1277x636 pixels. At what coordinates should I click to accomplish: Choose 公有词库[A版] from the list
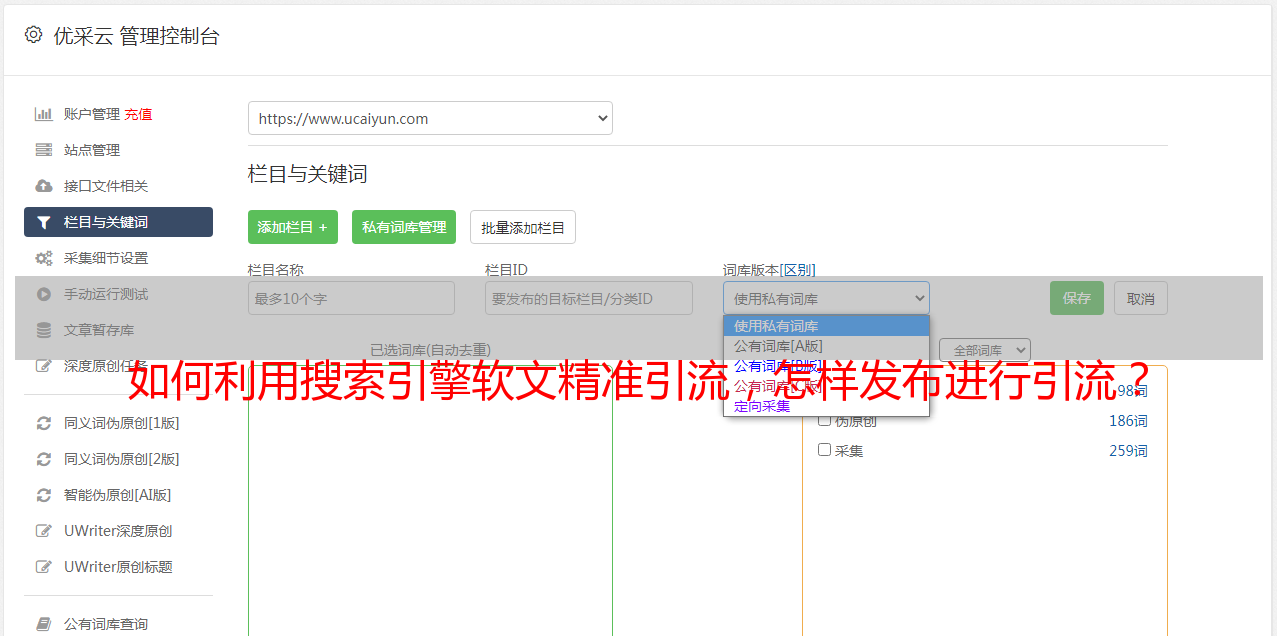[826, 346]
